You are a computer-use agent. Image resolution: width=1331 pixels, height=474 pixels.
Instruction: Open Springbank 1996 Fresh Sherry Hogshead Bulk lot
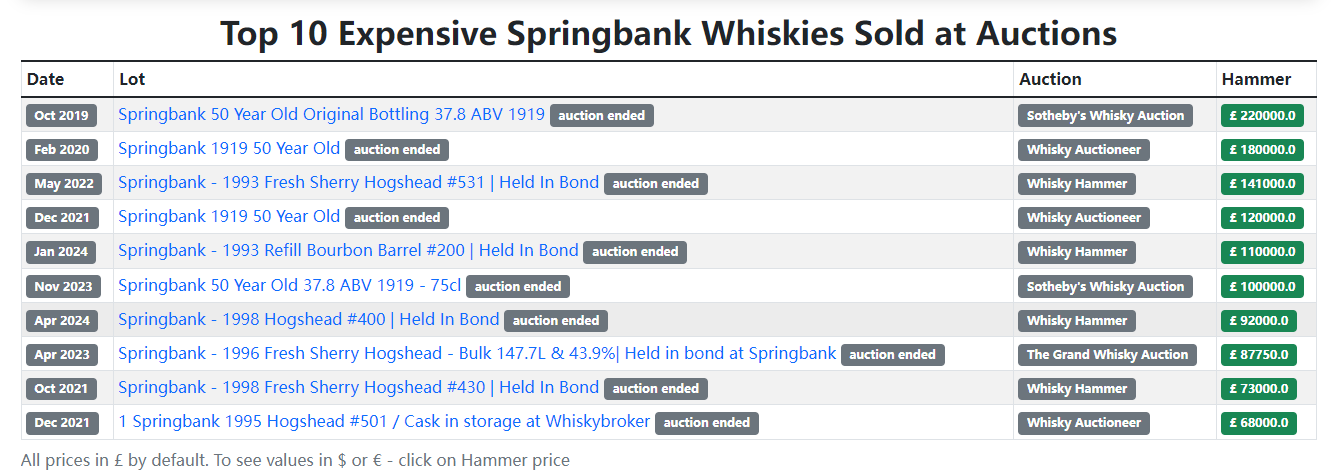pyautogui.click(x=477, y=354)
